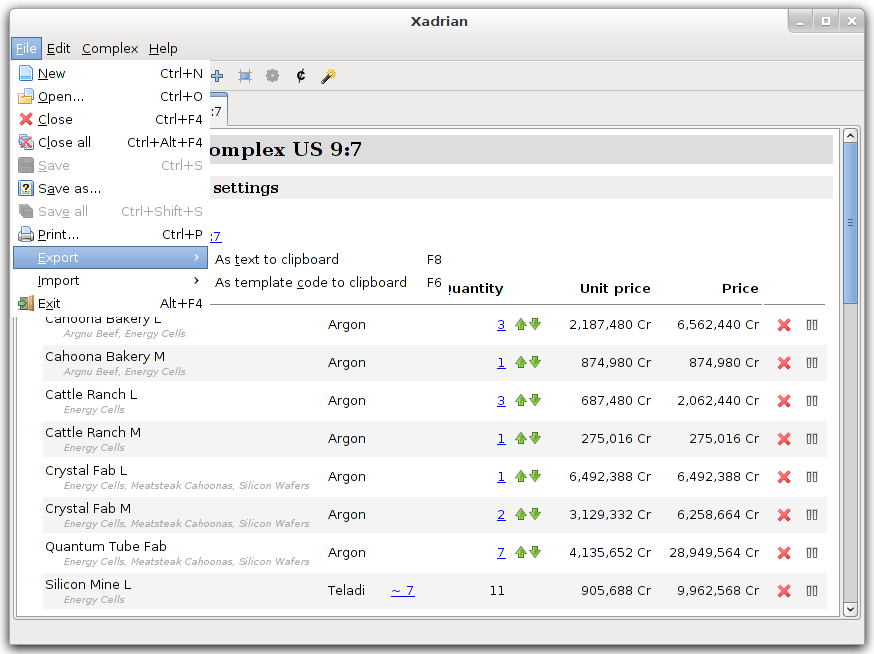The image size is (874, 654).
Task: Choose Close from the File menu
Action: [x=110, y=119]
